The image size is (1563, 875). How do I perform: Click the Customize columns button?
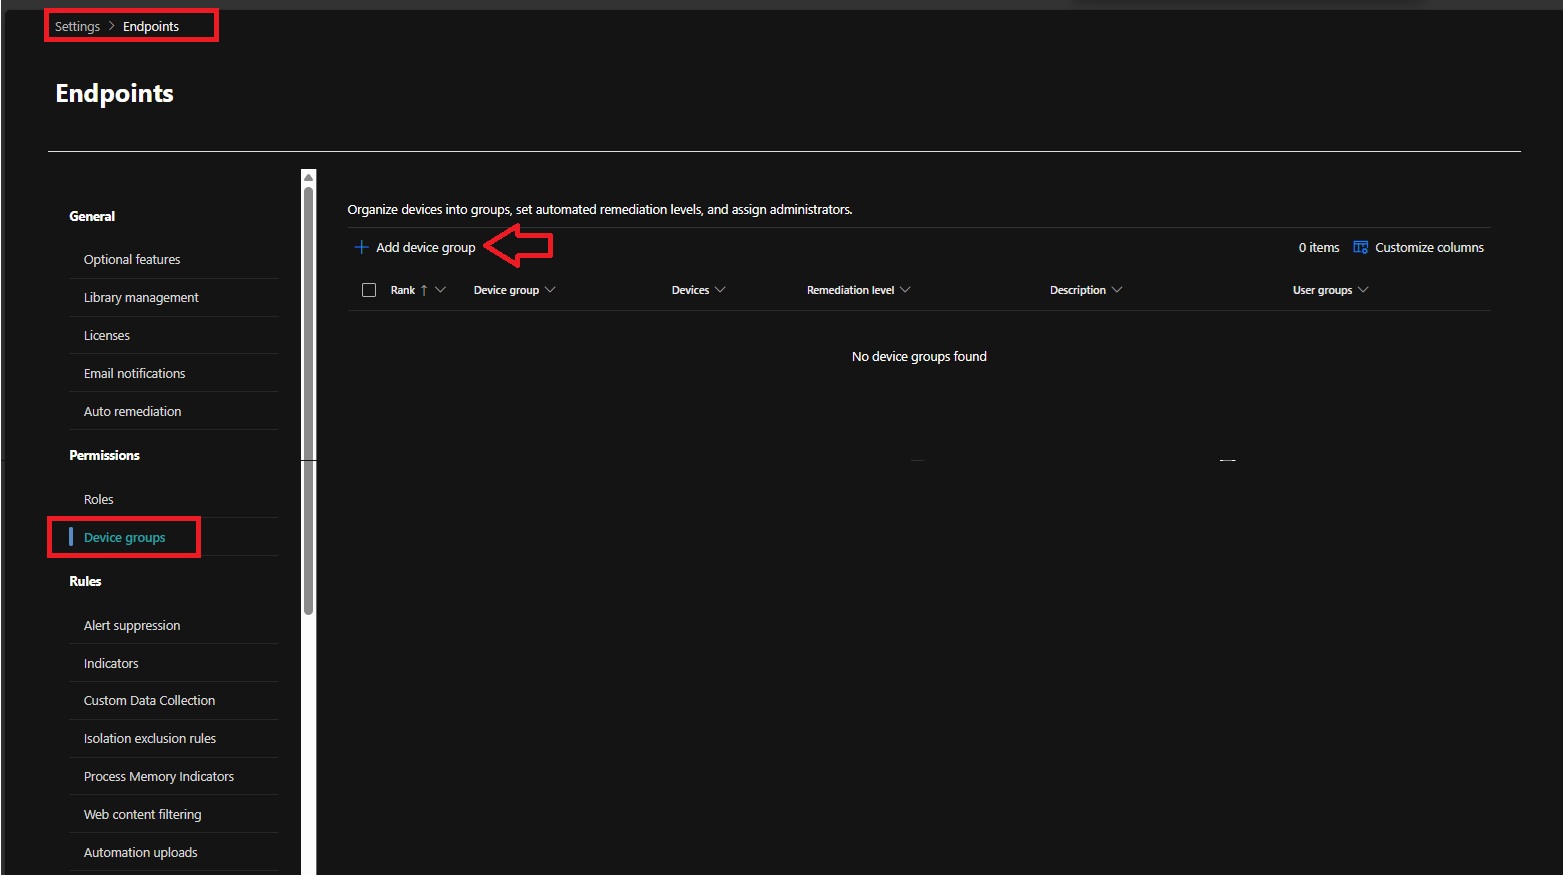click(x=1418, y=247)
